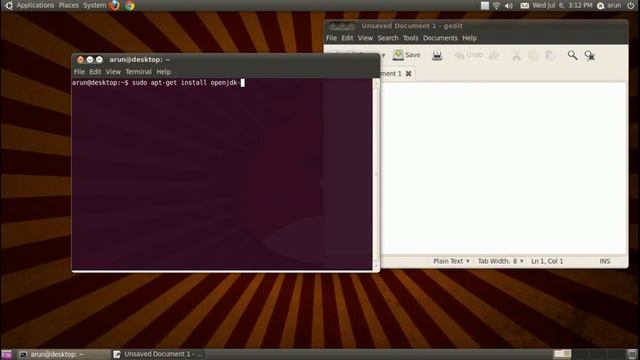Open gedit's Help menu
The image size is (640, 360).
click(469, 38)
